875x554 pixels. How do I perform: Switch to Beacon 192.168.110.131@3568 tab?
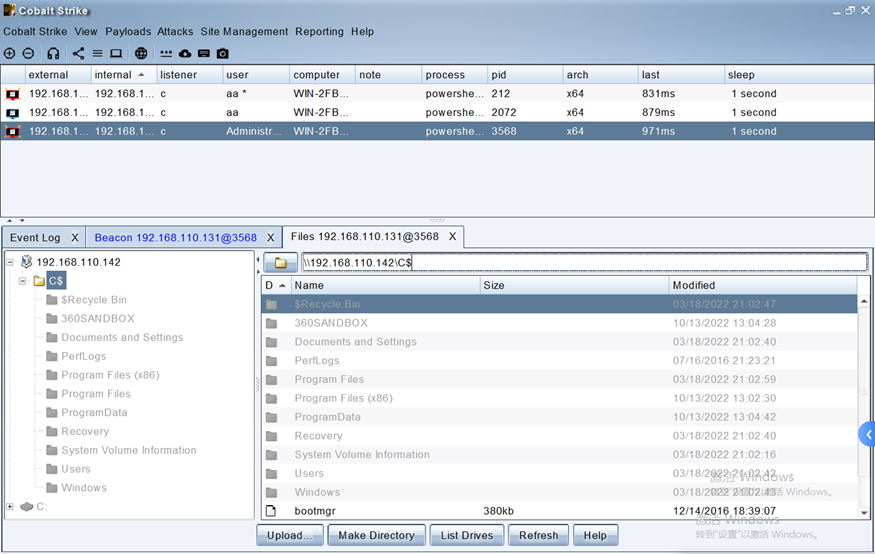[176, 238]
